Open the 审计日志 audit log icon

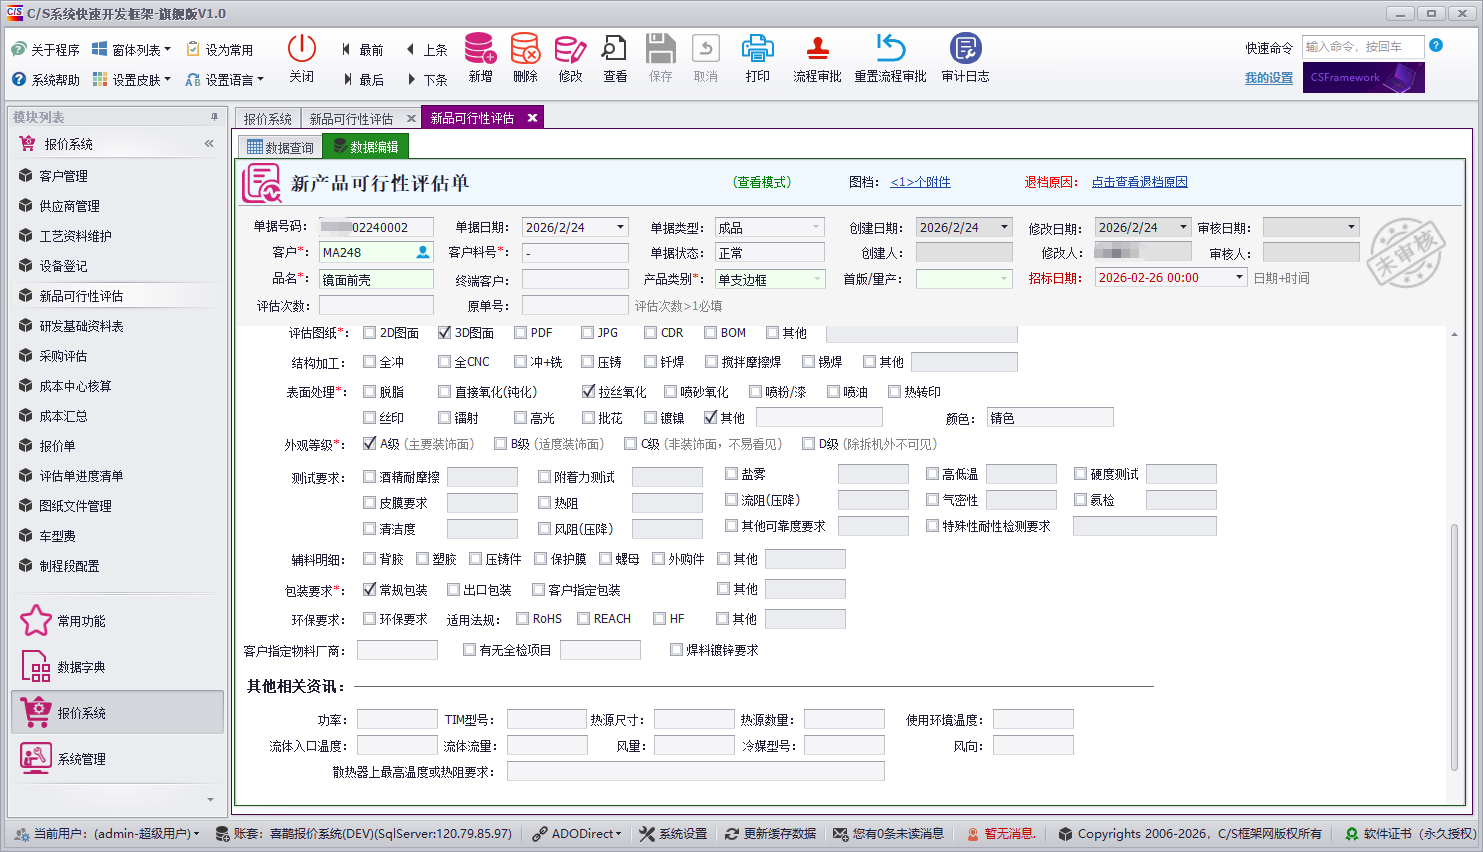pos(965,48)
